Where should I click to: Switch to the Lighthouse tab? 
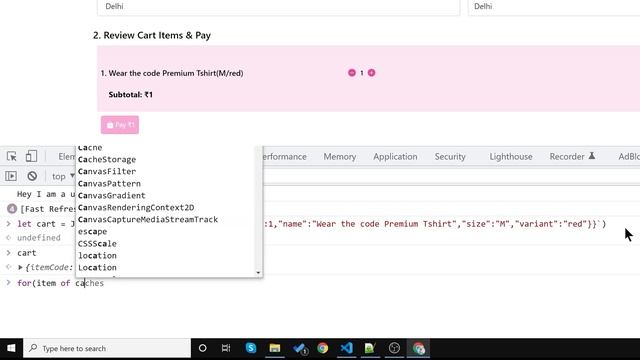(x=511, y=157)
